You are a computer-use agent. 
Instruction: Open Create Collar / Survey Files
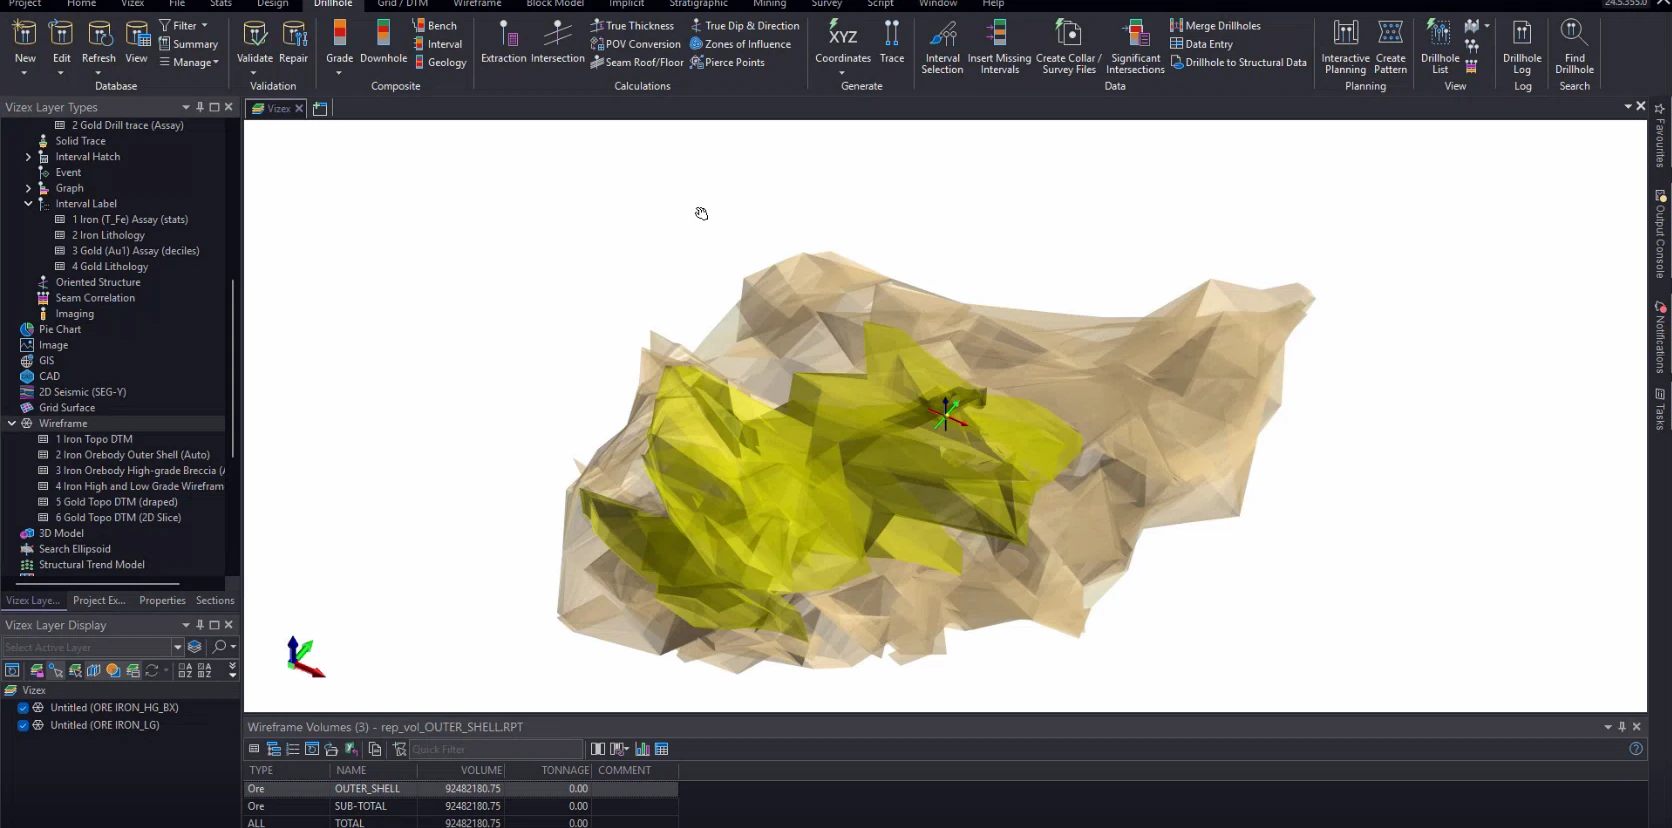click(1069, 47)
